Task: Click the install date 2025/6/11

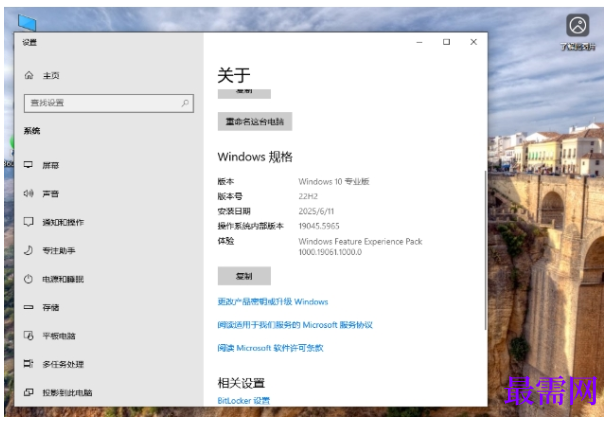Action: click(316, 211)
